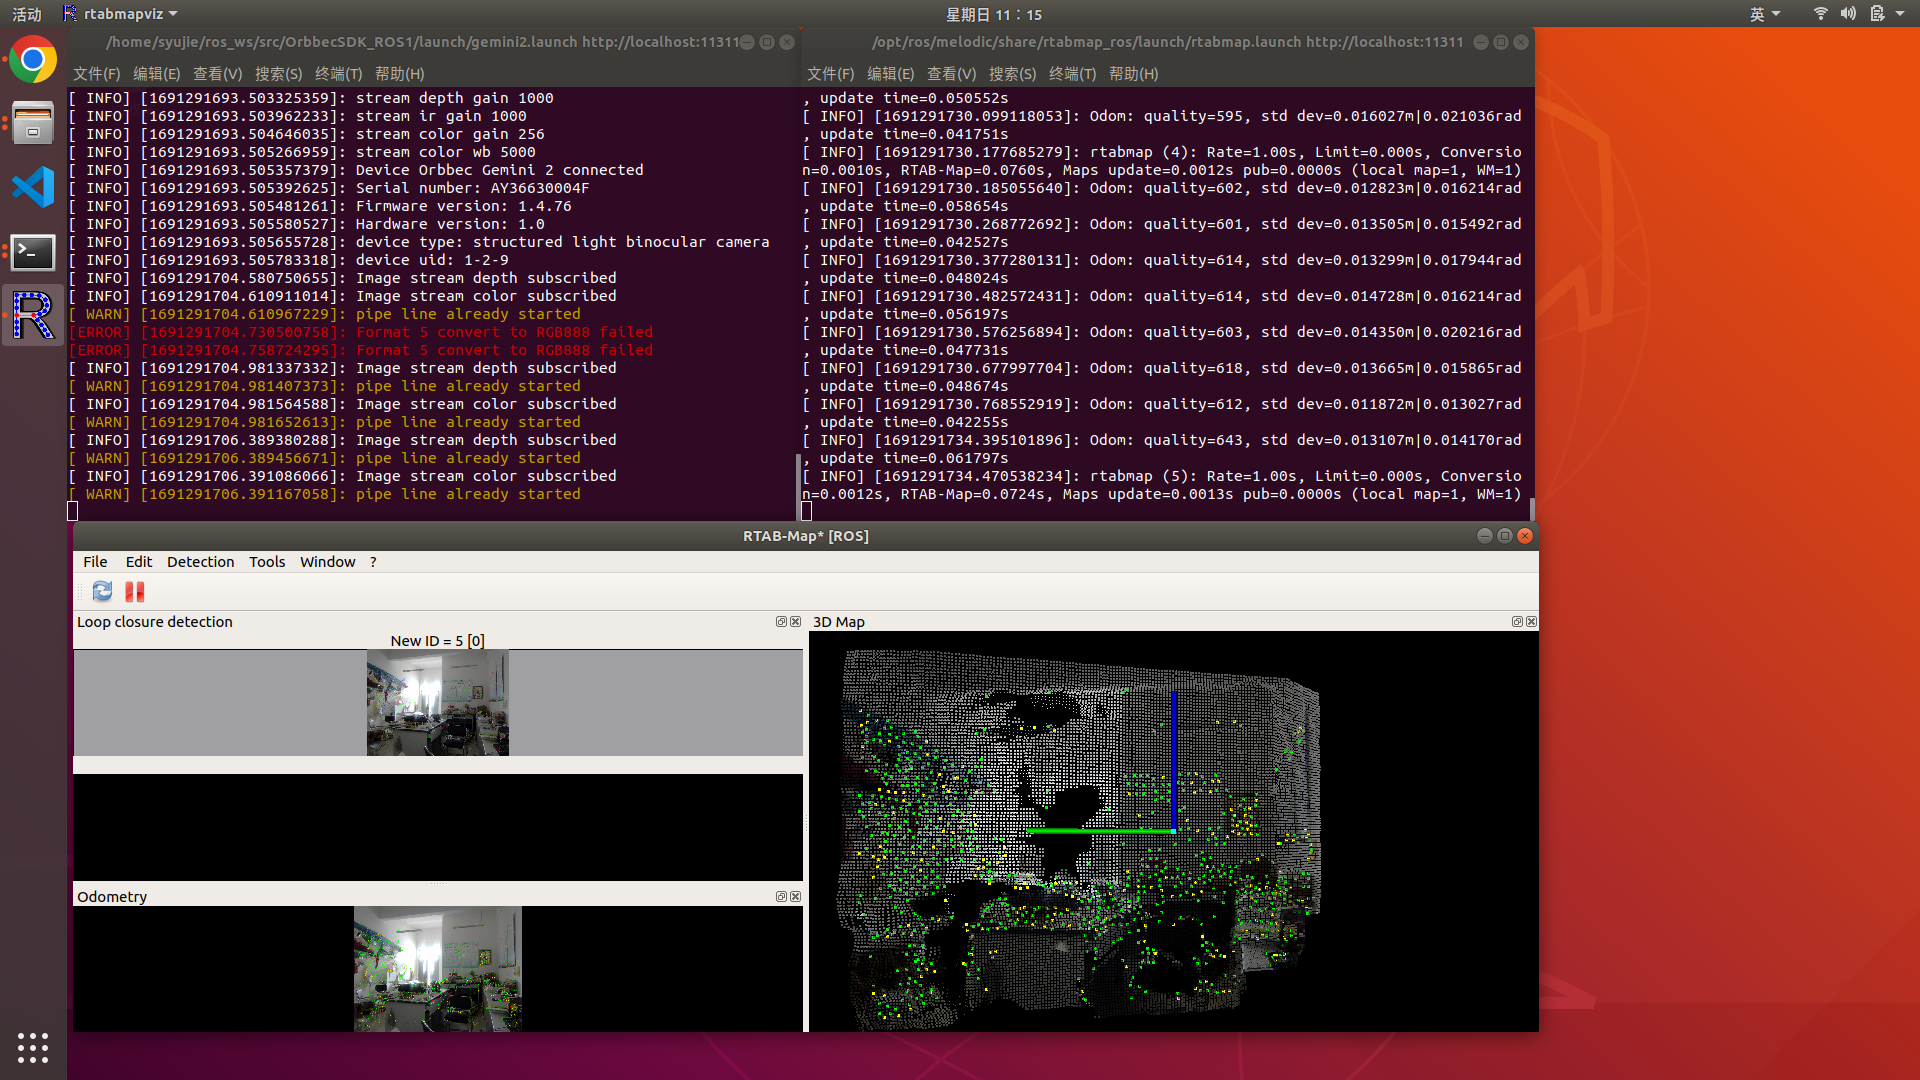Open the File menu in RTAB-Map
The height and width of the screenshot is (1080, 1920).
pyautogui.click(x=95, y=562)
